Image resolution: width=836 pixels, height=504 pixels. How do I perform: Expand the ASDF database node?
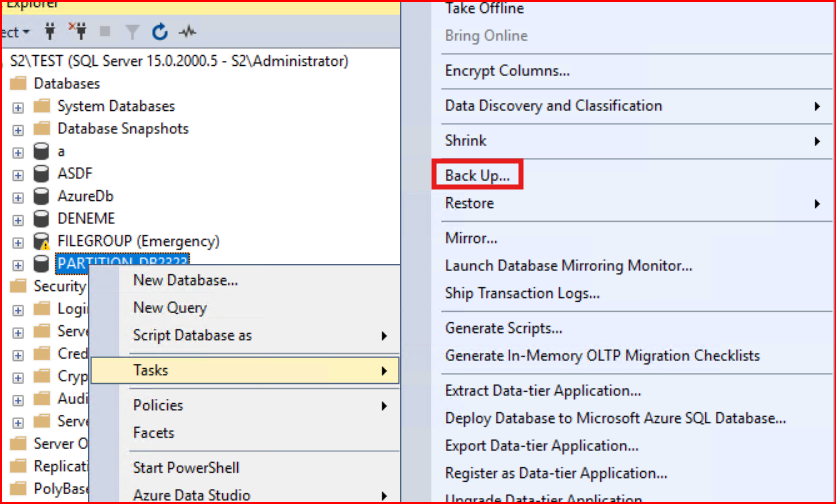click(x=18, y=174)
